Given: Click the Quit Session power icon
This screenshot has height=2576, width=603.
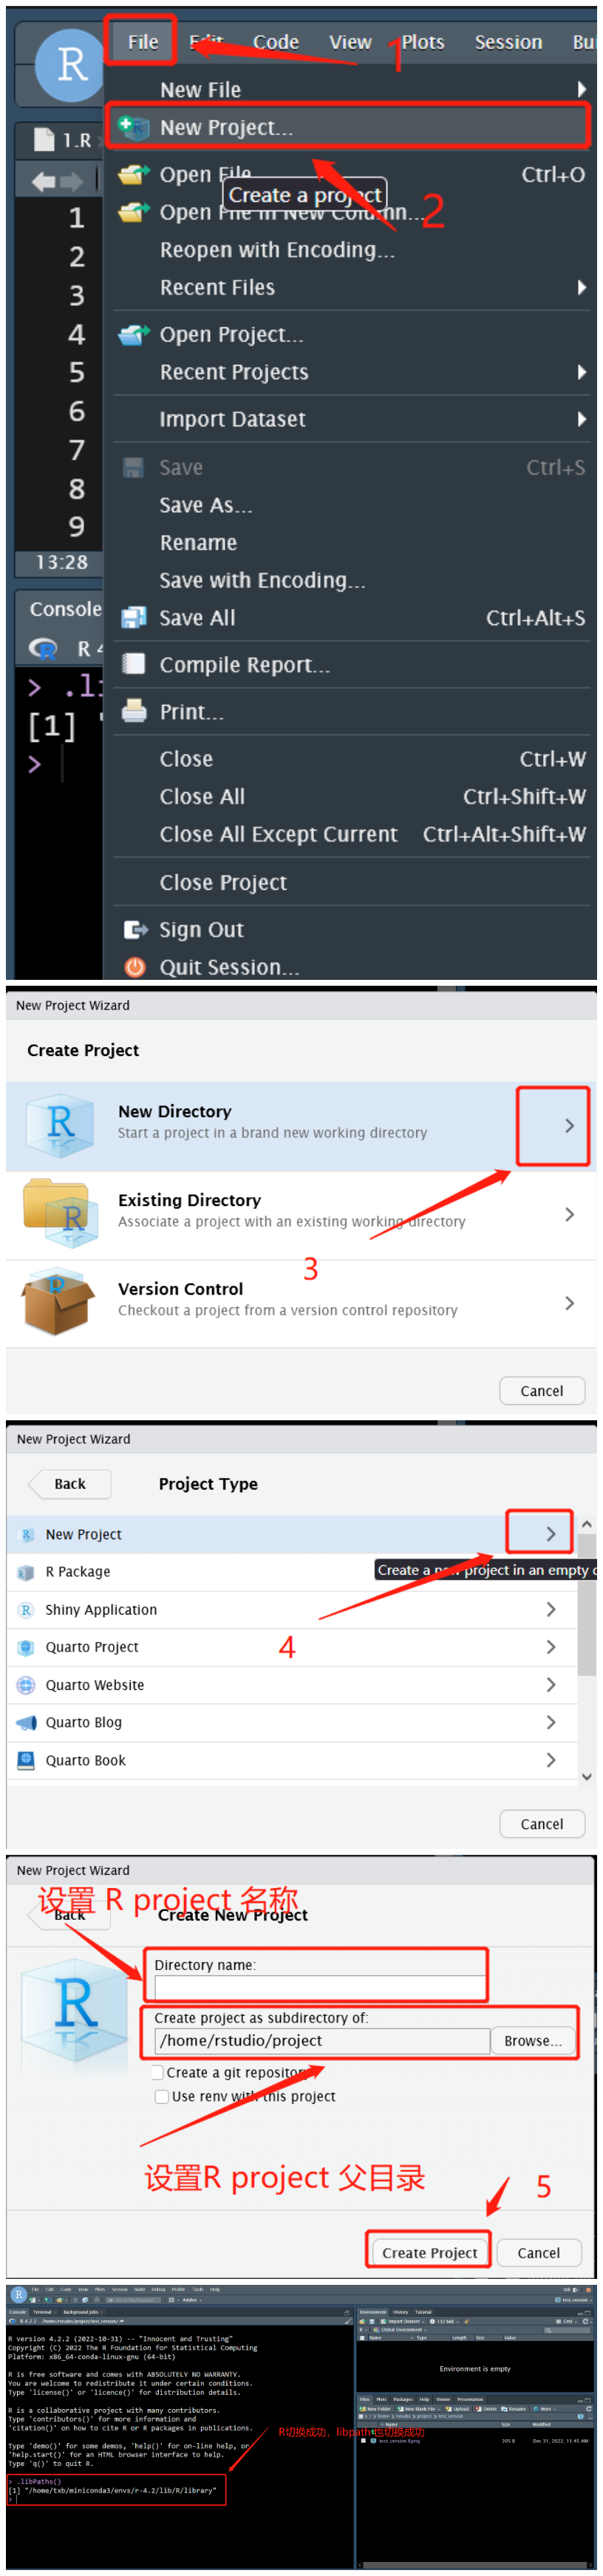Looking at the screenshot, I should click(x=135, y=966).
